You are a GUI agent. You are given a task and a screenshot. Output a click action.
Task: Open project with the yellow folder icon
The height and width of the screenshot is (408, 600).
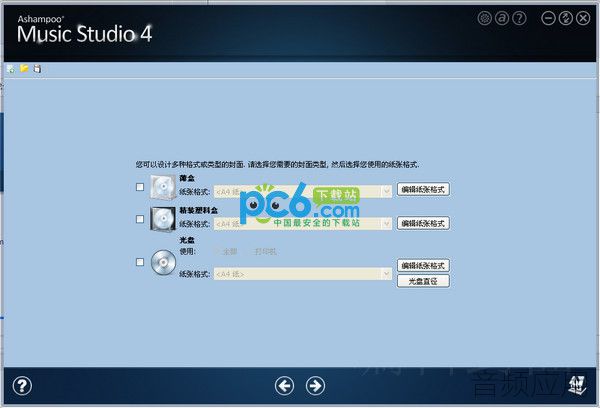click(24, 69)
